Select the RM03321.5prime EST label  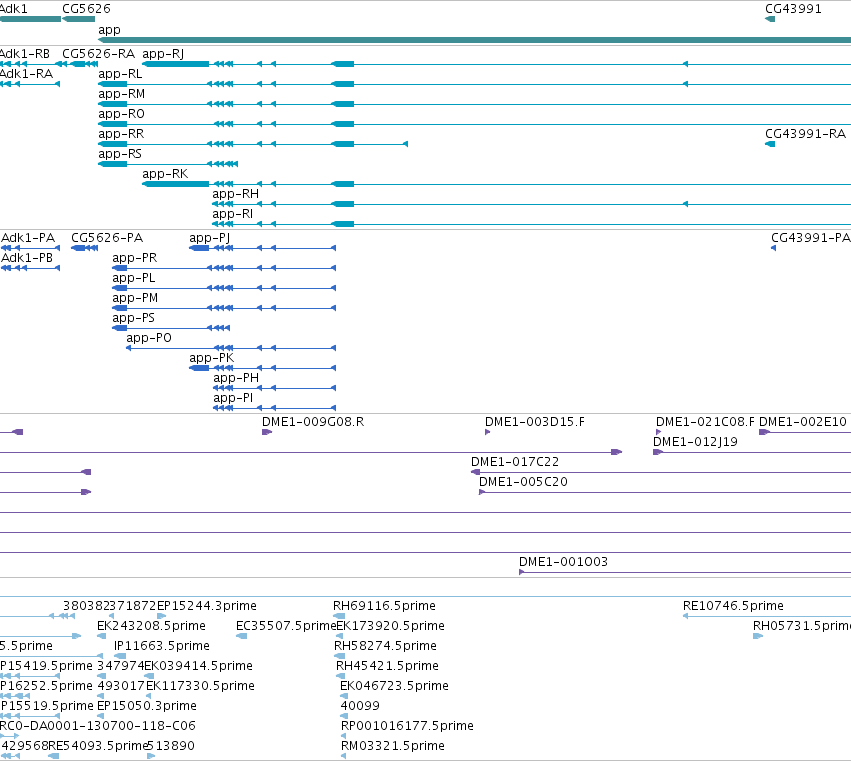393,746
